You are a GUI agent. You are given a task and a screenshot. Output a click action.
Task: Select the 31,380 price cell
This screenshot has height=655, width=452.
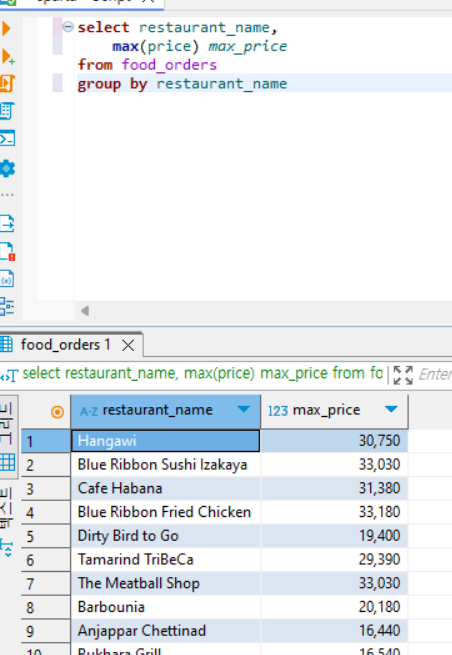[x=334, y=488]
